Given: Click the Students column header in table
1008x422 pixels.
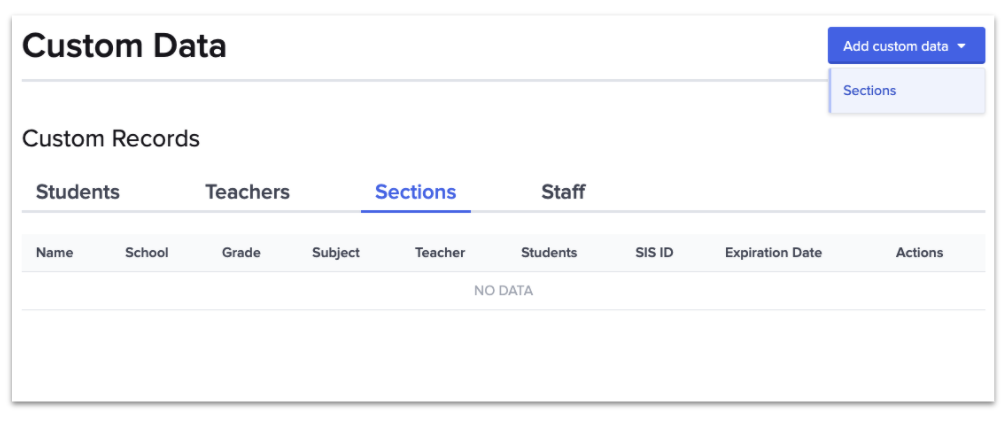Looking at the screenshot, I should point(549,253).
